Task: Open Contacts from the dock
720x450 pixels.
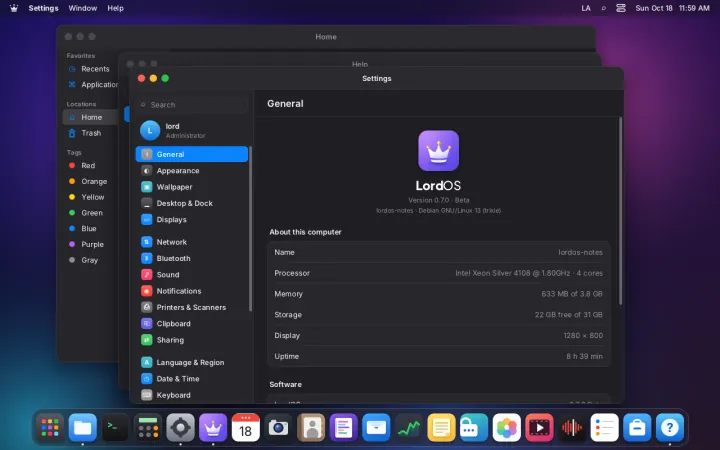Action: click(311, 428)
